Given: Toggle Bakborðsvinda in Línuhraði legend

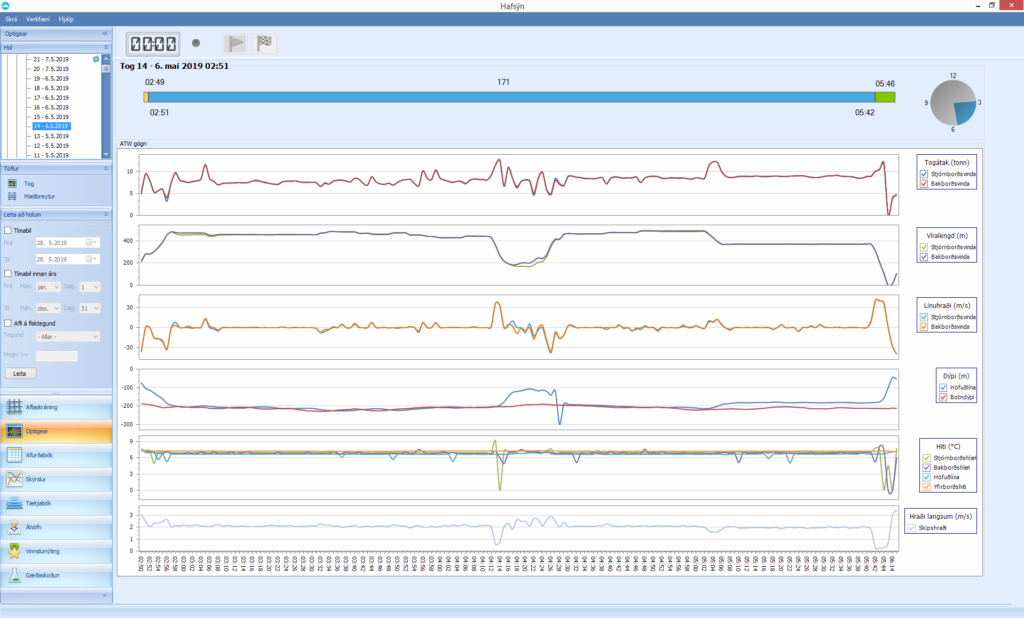Looking at the screenshot, I should pos(924,327).
